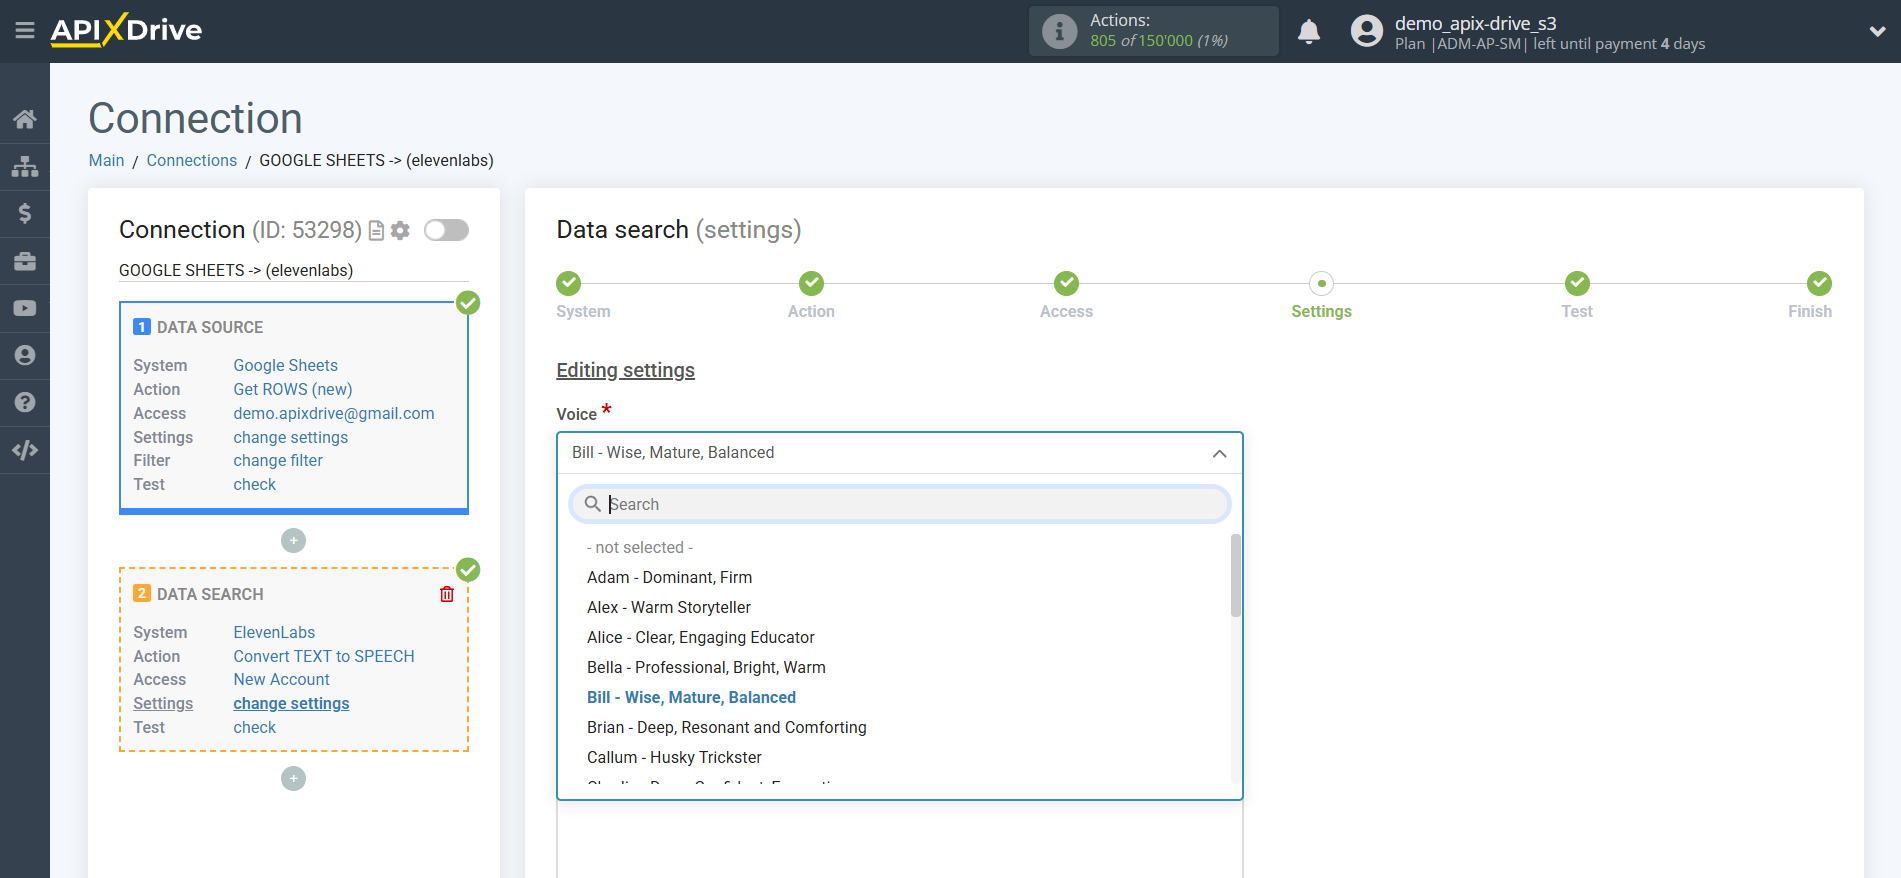
Task: Go to the System step
Action: click(569, 283)
